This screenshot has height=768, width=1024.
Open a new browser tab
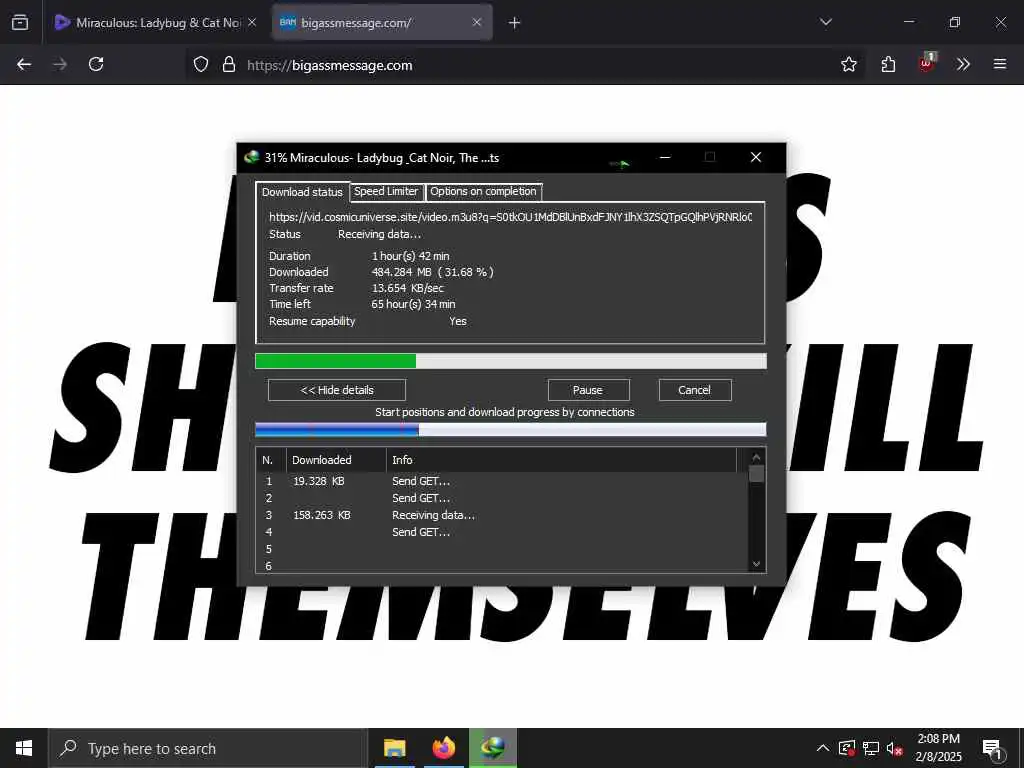click(515, 23)
